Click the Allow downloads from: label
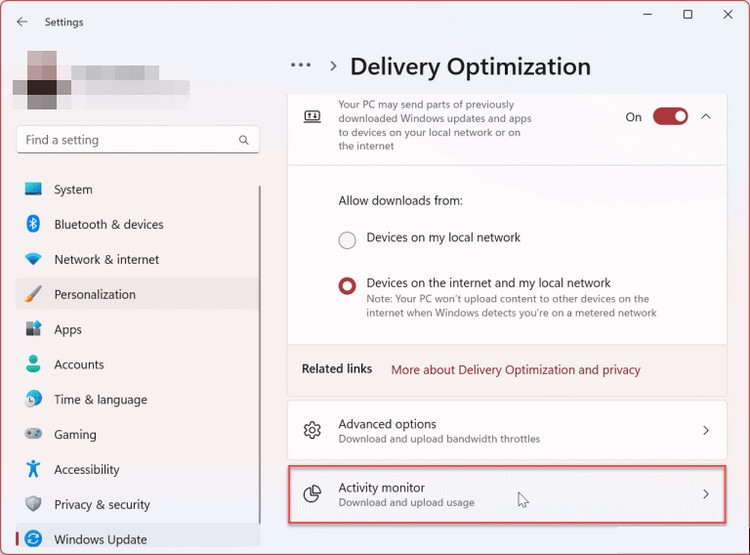The height and width of the screenshot is (555, 750). (400, 200)
